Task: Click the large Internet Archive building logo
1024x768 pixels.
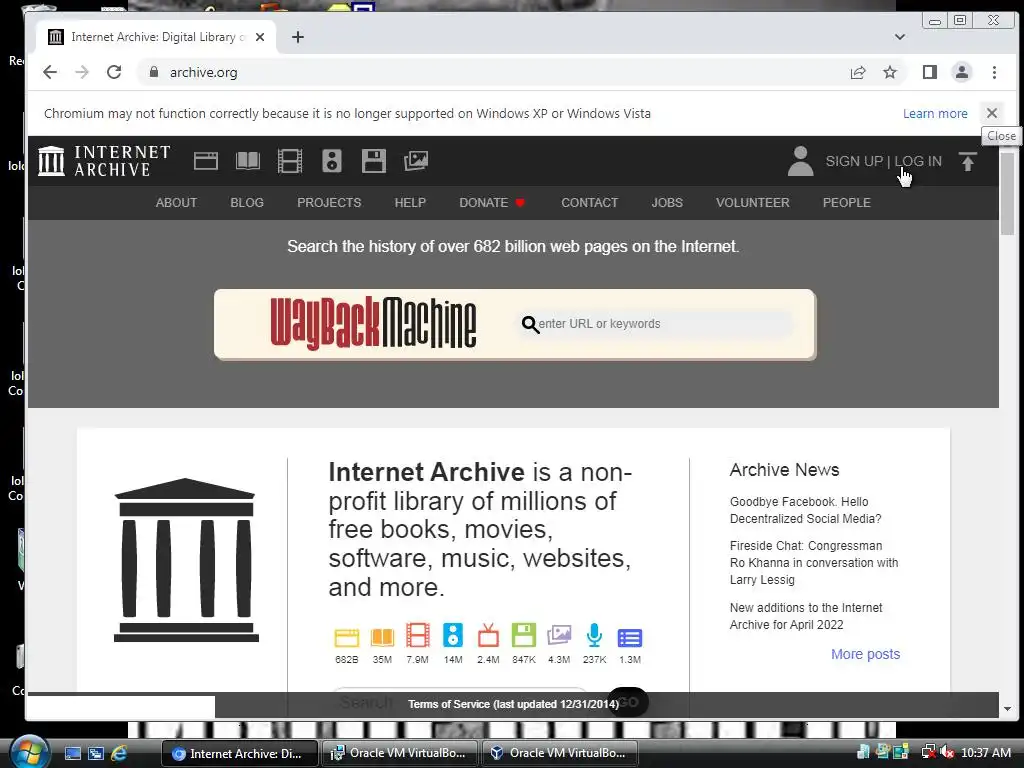Action: [x=186, y=560]
